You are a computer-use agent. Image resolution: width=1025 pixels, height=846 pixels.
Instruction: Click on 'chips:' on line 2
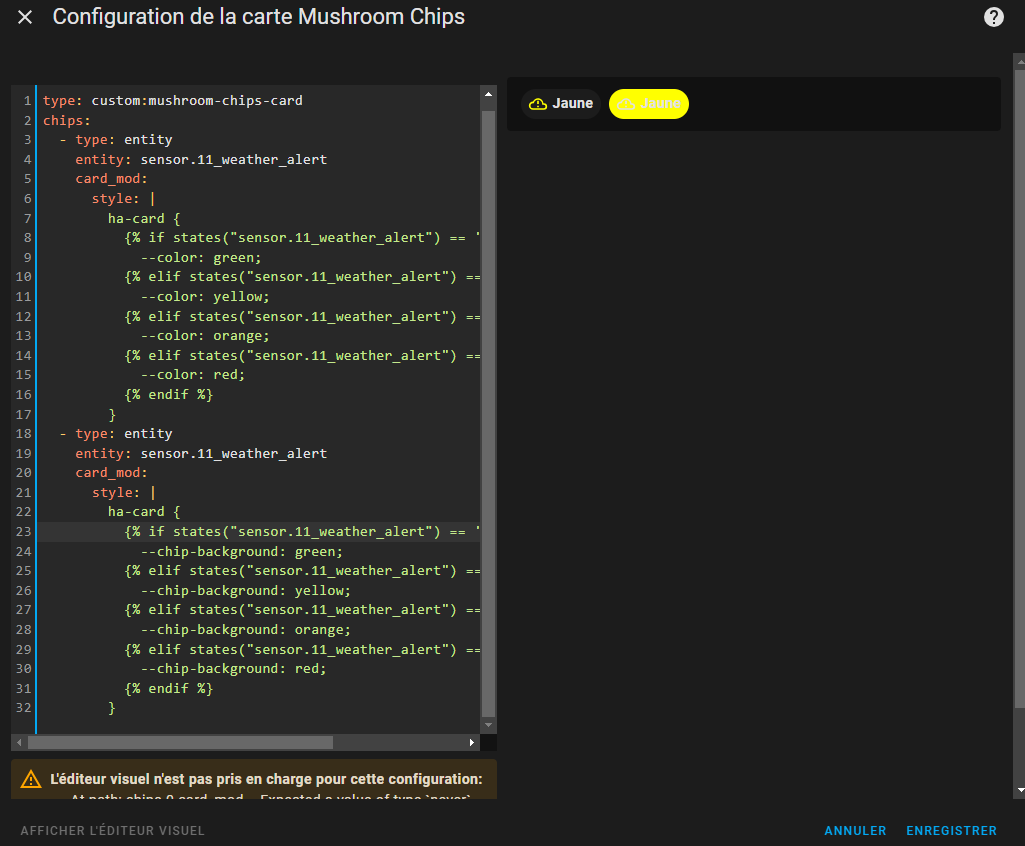click(x=67, y=120)
